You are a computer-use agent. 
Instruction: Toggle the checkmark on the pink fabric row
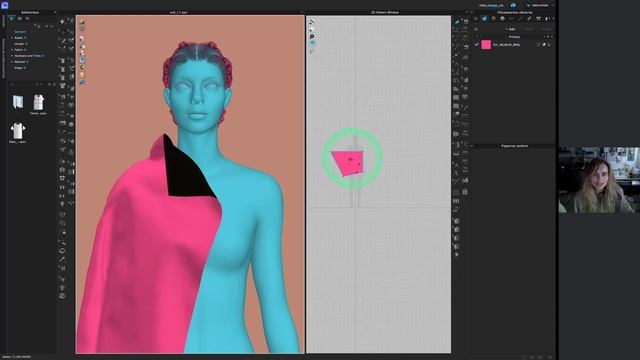pos(476,44)
